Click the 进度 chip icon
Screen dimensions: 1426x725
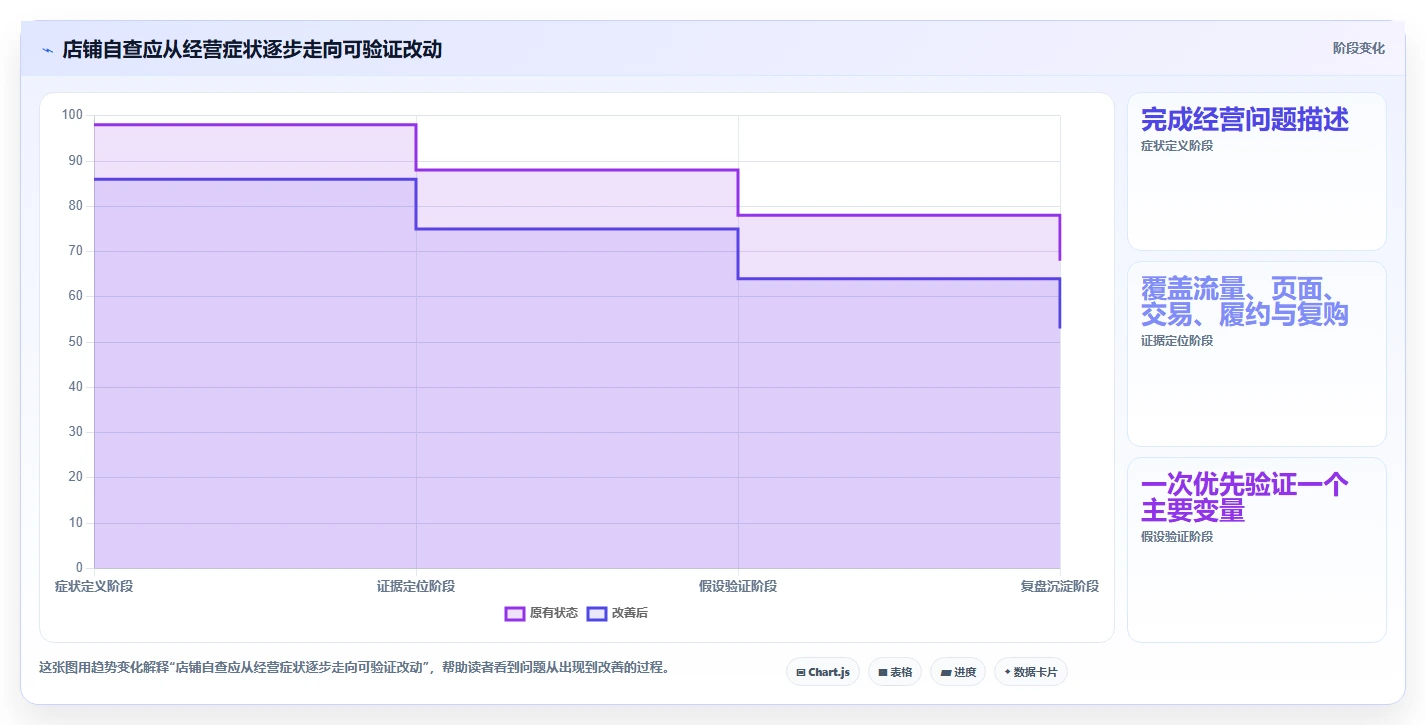946,672
